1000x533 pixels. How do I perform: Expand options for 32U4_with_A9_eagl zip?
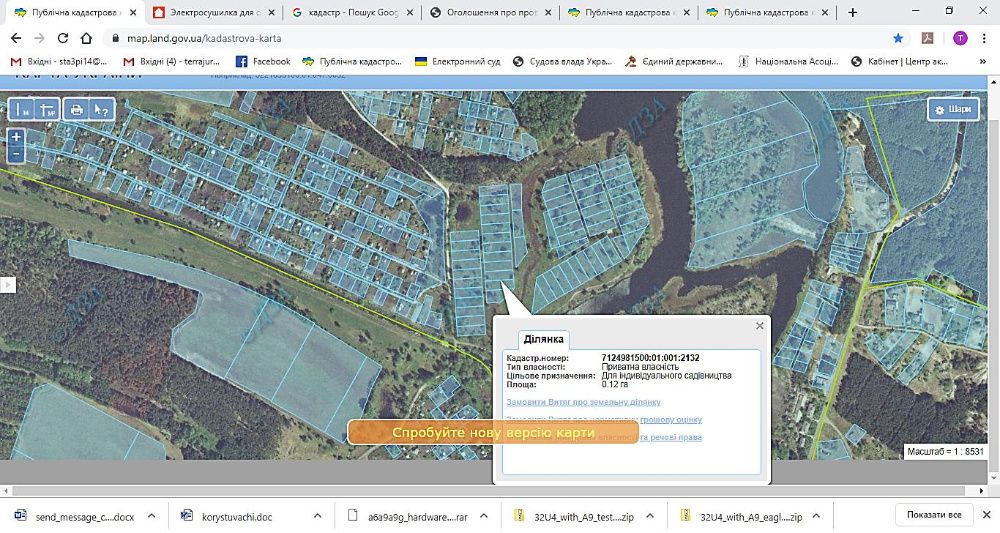click(x=816, y=516)
